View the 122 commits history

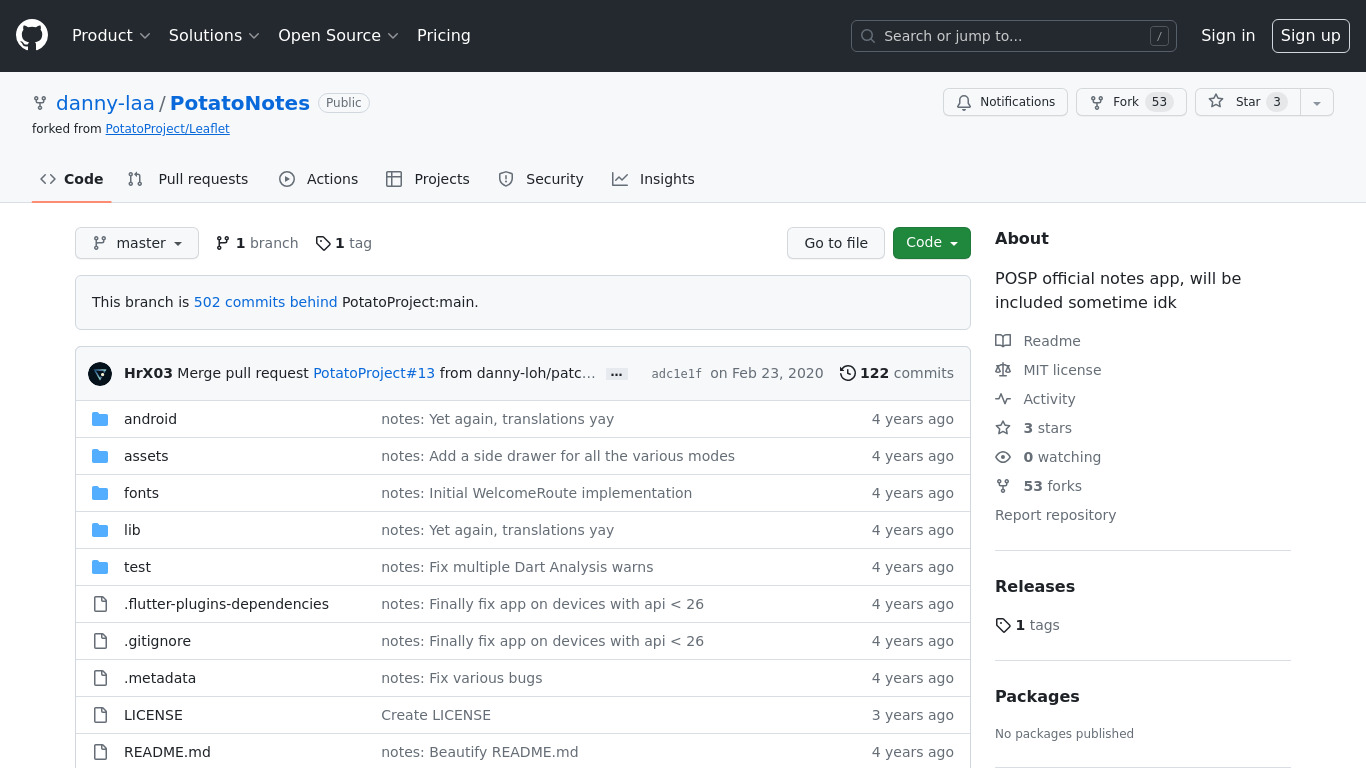[896, 373]
